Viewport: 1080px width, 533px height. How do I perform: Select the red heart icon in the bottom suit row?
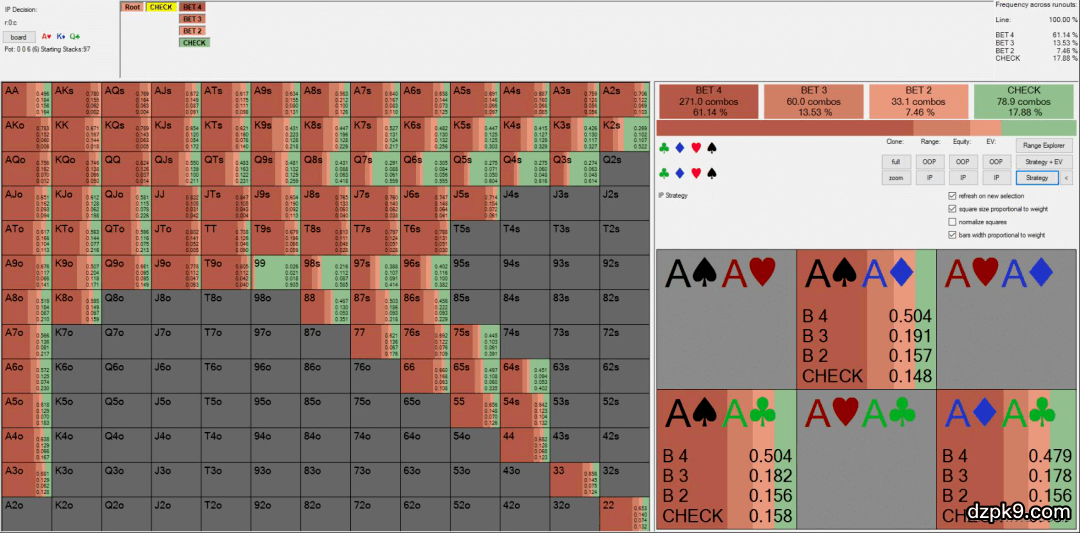tap(696, 173)
